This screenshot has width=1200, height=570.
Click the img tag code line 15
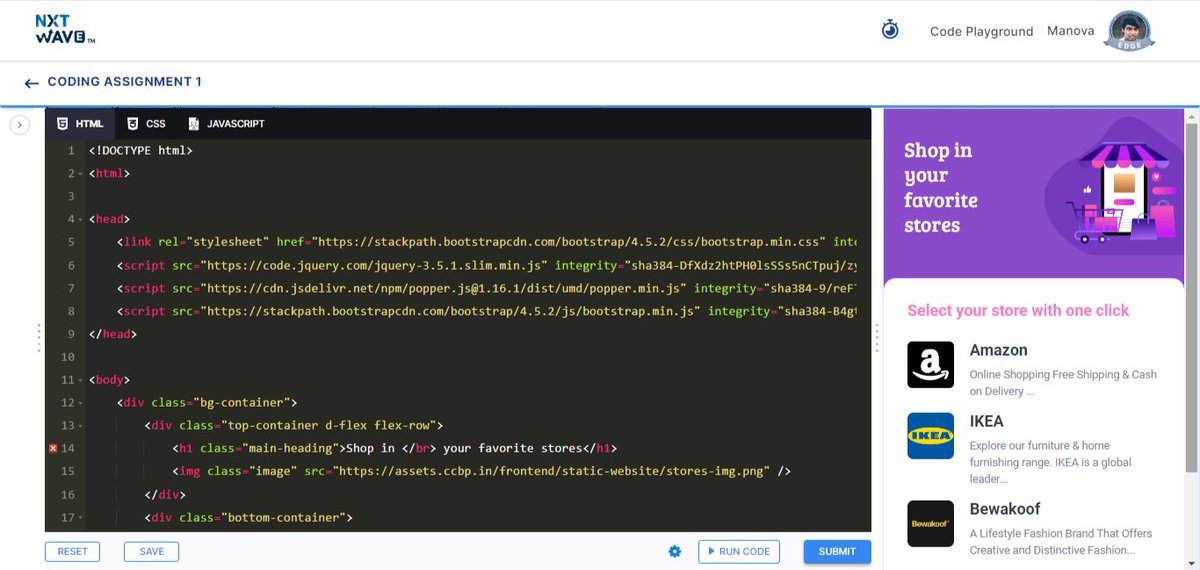481,472
